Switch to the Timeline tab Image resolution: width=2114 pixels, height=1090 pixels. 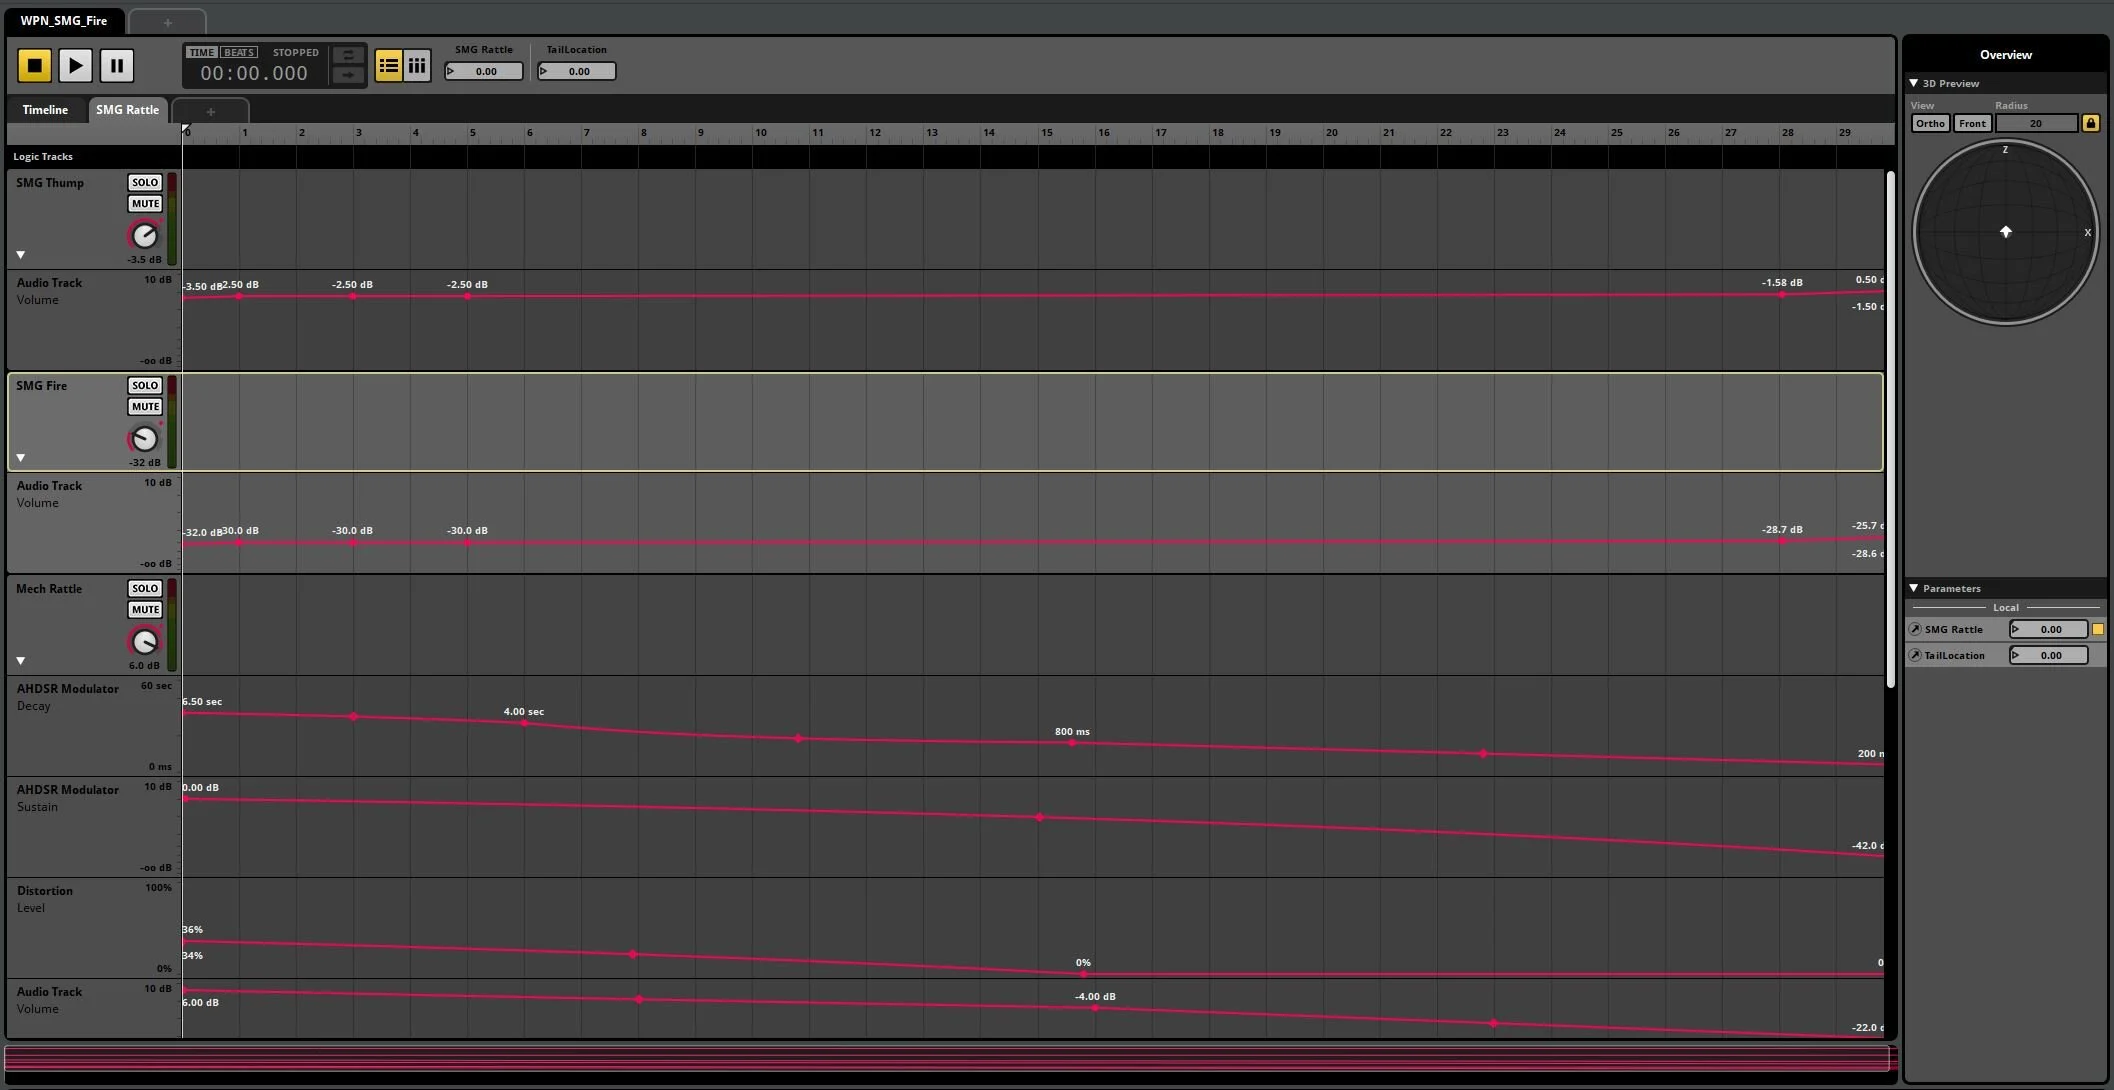tap(45, 110)
